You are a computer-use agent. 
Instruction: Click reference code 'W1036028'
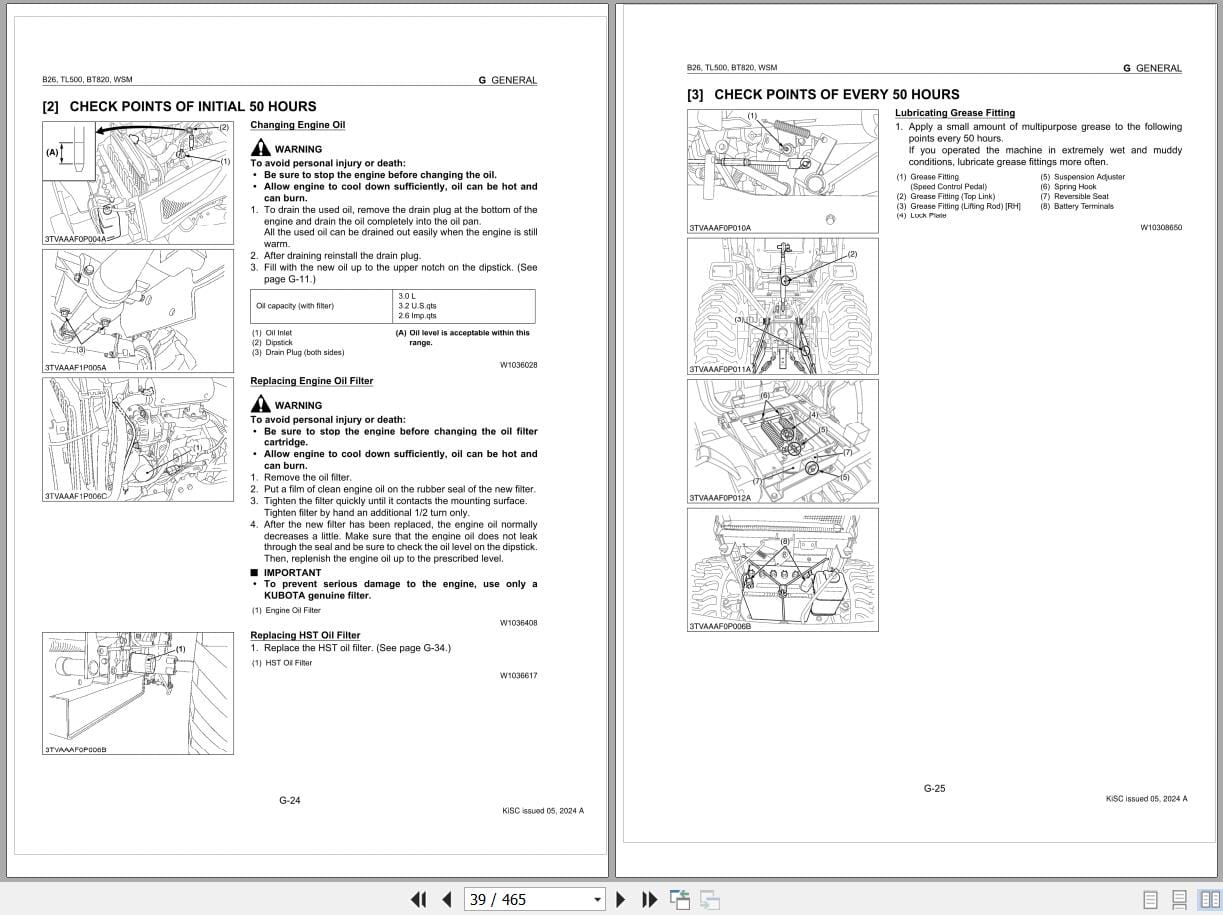[x=518, y=365]
